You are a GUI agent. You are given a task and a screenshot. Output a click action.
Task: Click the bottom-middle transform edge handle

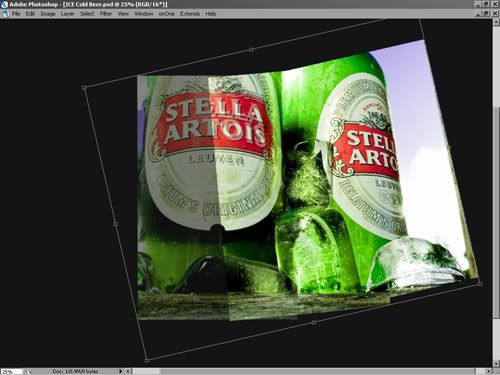pos(314,322)
